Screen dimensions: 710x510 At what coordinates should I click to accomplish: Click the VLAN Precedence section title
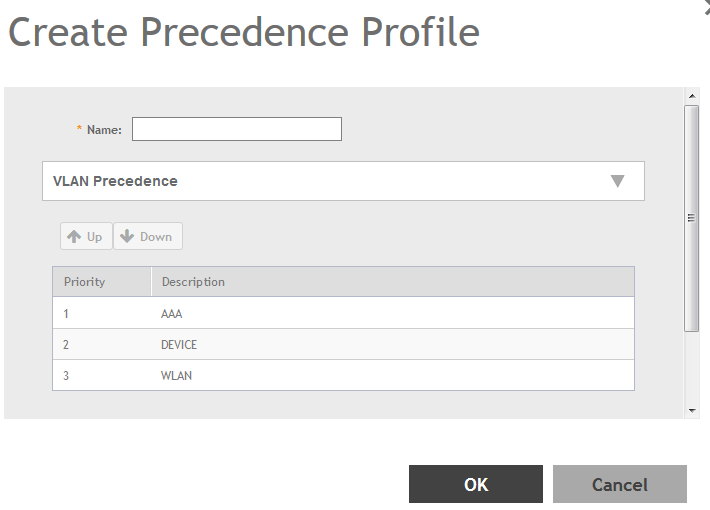[115, 181]
